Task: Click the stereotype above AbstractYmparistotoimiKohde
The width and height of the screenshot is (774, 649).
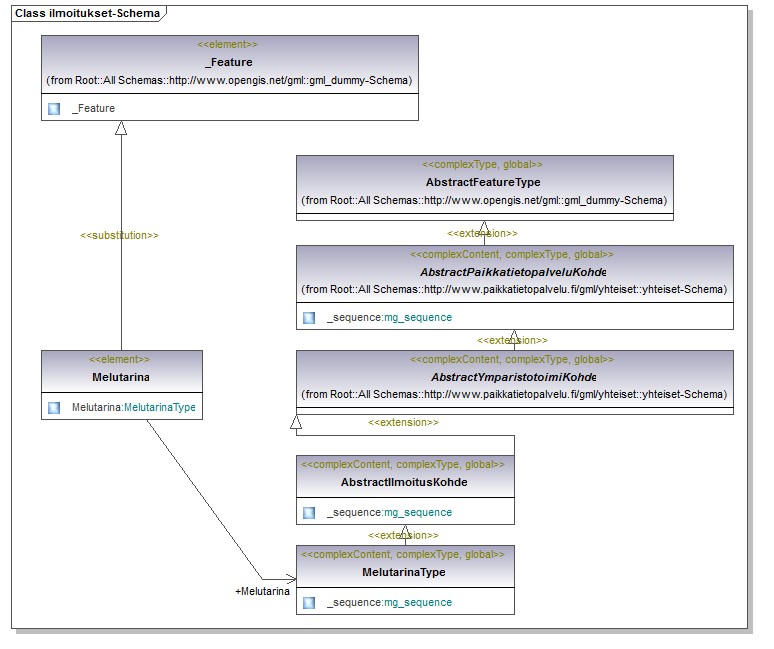Action: 512,360
